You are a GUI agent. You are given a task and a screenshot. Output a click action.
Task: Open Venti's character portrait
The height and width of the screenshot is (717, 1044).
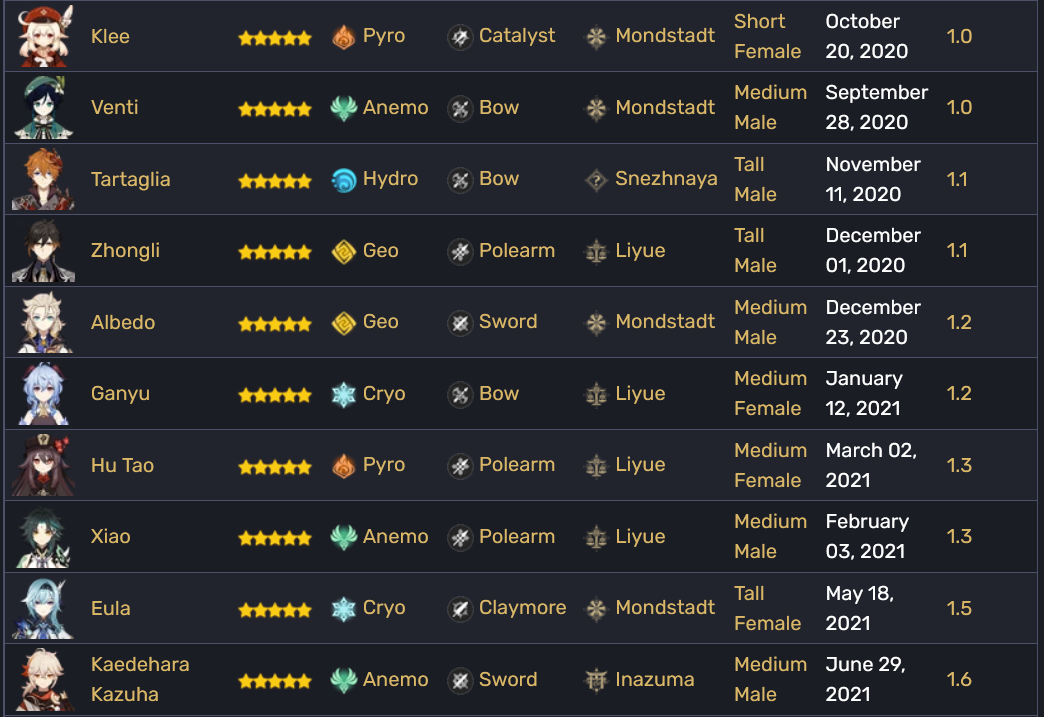[x=43, y=107]
